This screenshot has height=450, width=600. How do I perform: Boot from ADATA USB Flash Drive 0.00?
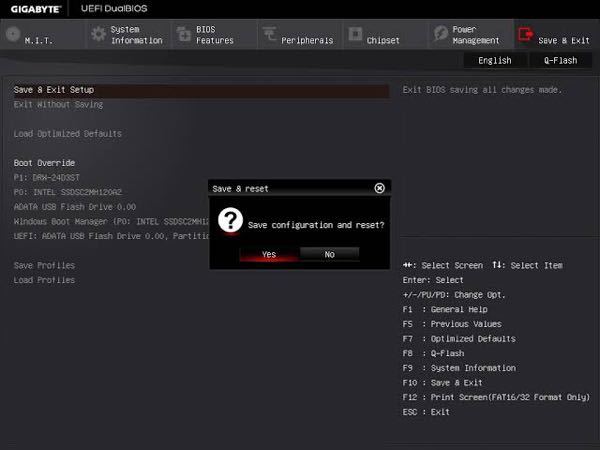[75, 207]
